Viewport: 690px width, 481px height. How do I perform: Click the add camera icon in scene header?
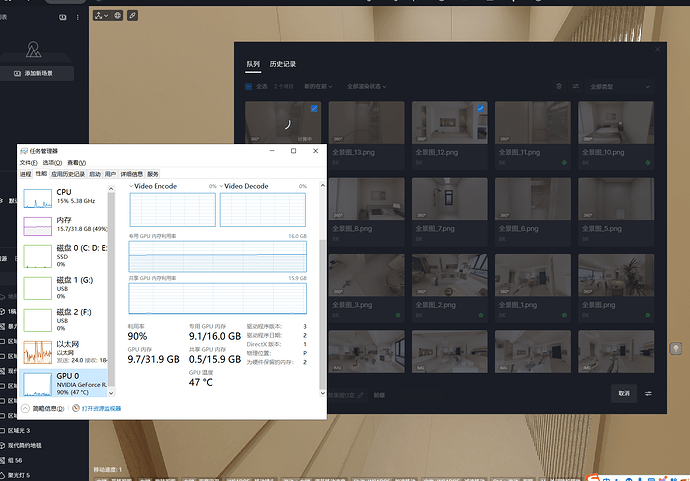62,17
